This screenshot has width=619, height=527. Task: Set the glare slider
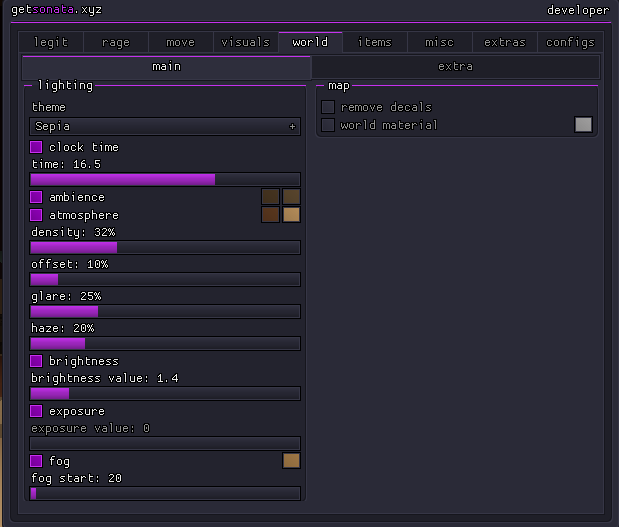coord(165,311)
